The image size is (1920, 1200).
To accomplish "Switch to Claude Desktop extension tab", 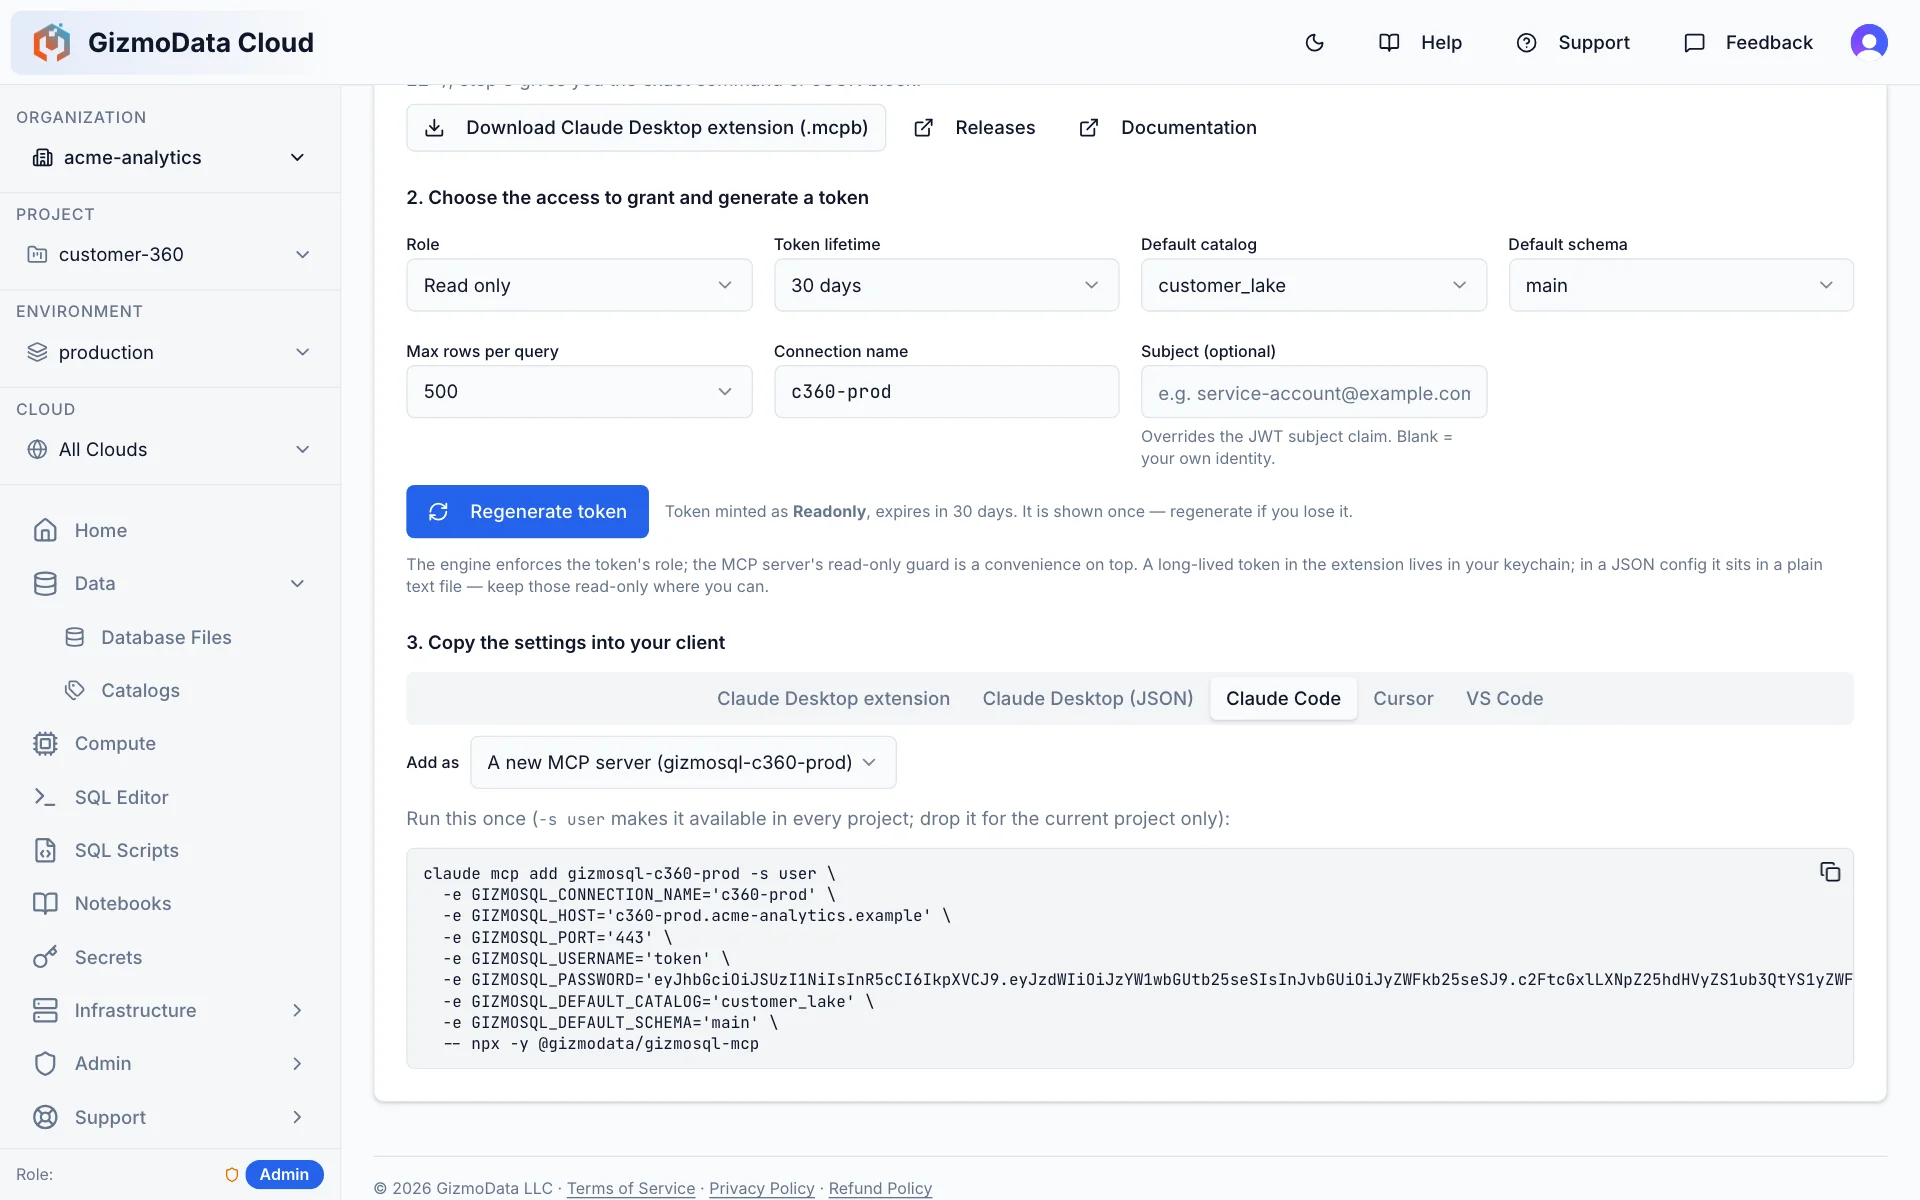I will tap(833, 698).
